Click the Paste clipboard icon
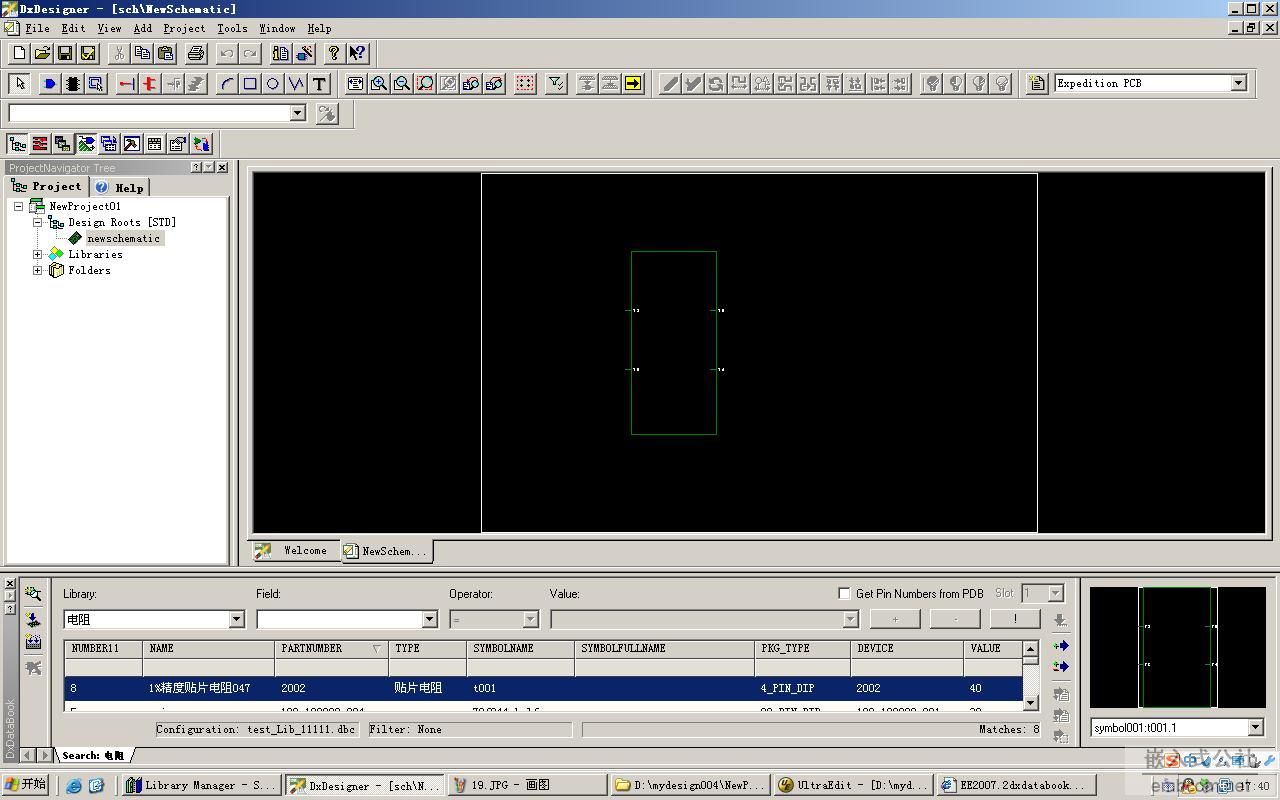This screenshot has width=1280, height=800. (166, 53)
